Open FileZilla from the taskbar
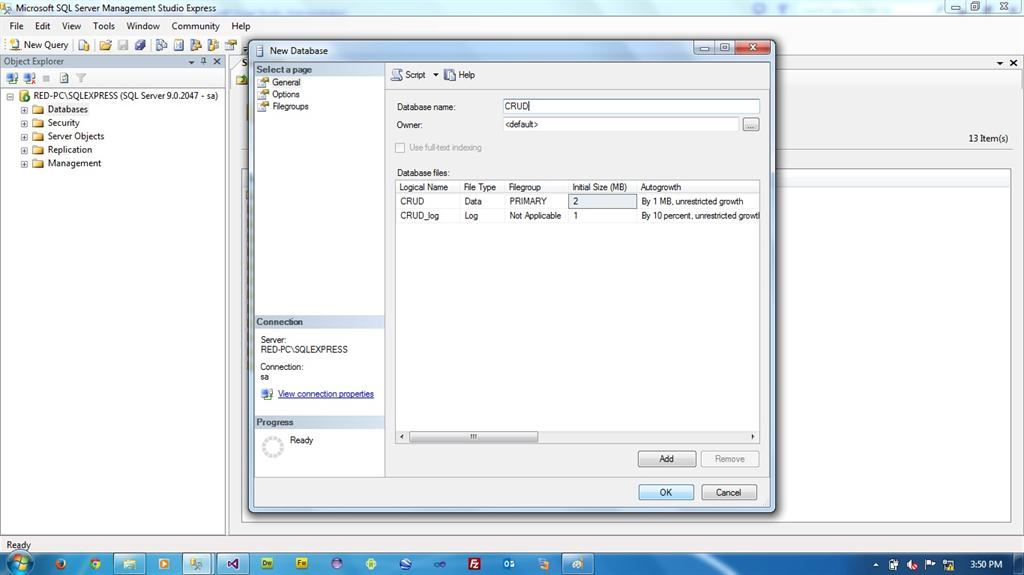 click(474, 564)
